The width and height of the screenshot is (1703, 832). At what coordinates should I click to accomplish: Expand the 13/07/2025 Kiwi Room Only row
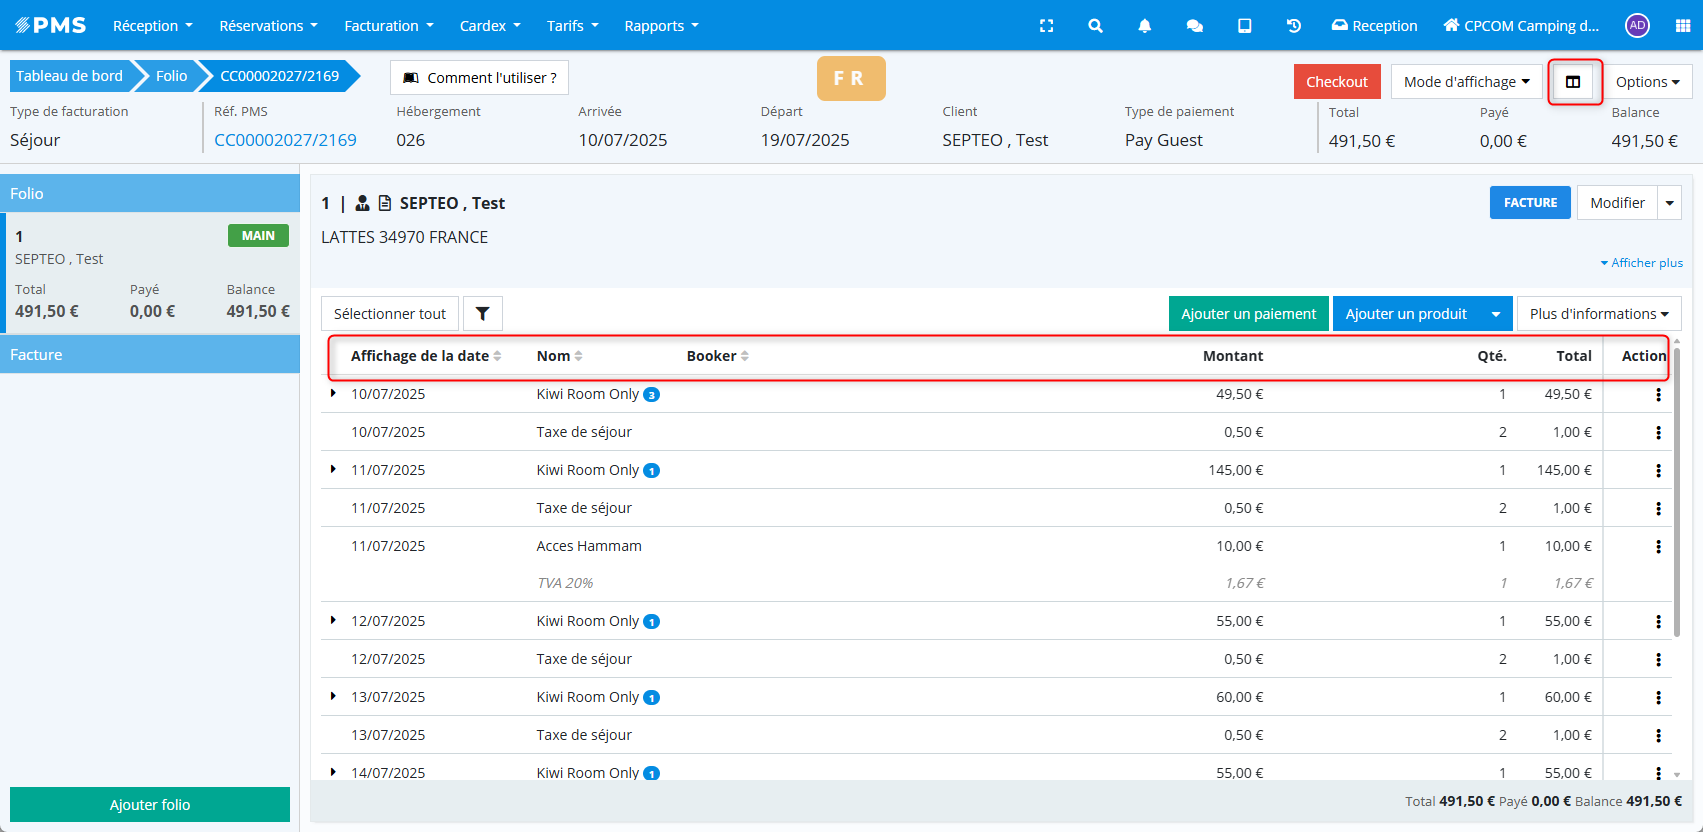tap(333, 697)
